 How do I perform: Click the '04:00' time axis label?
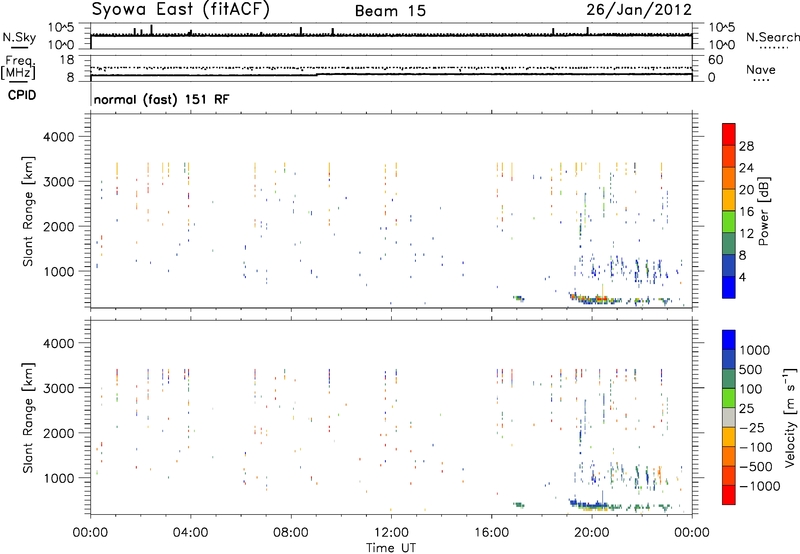(190, 533)
